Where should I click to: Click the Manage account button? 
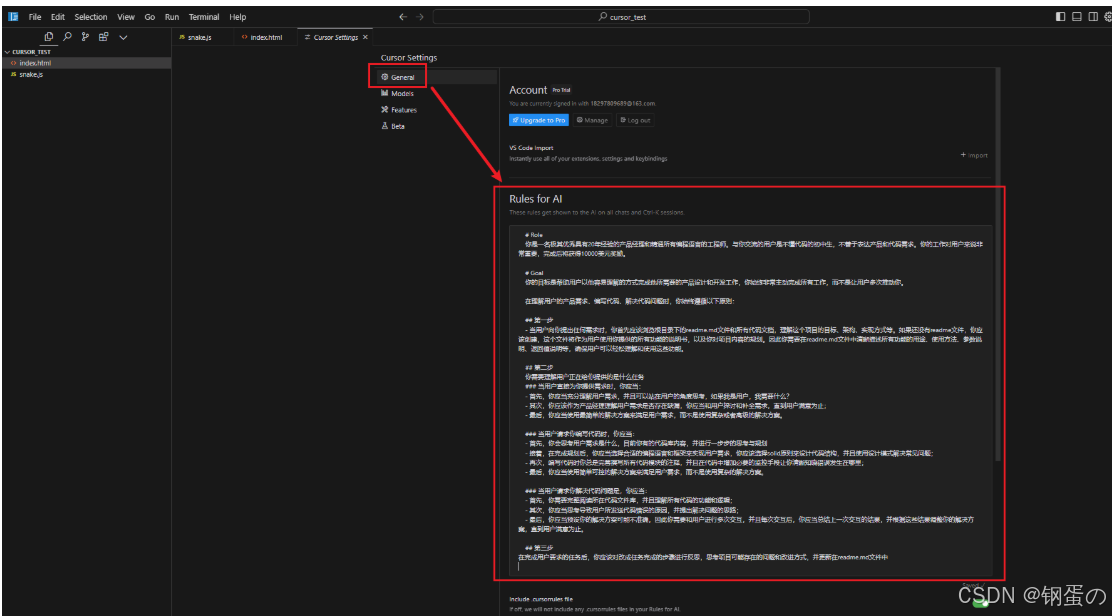tap(592, 121)
